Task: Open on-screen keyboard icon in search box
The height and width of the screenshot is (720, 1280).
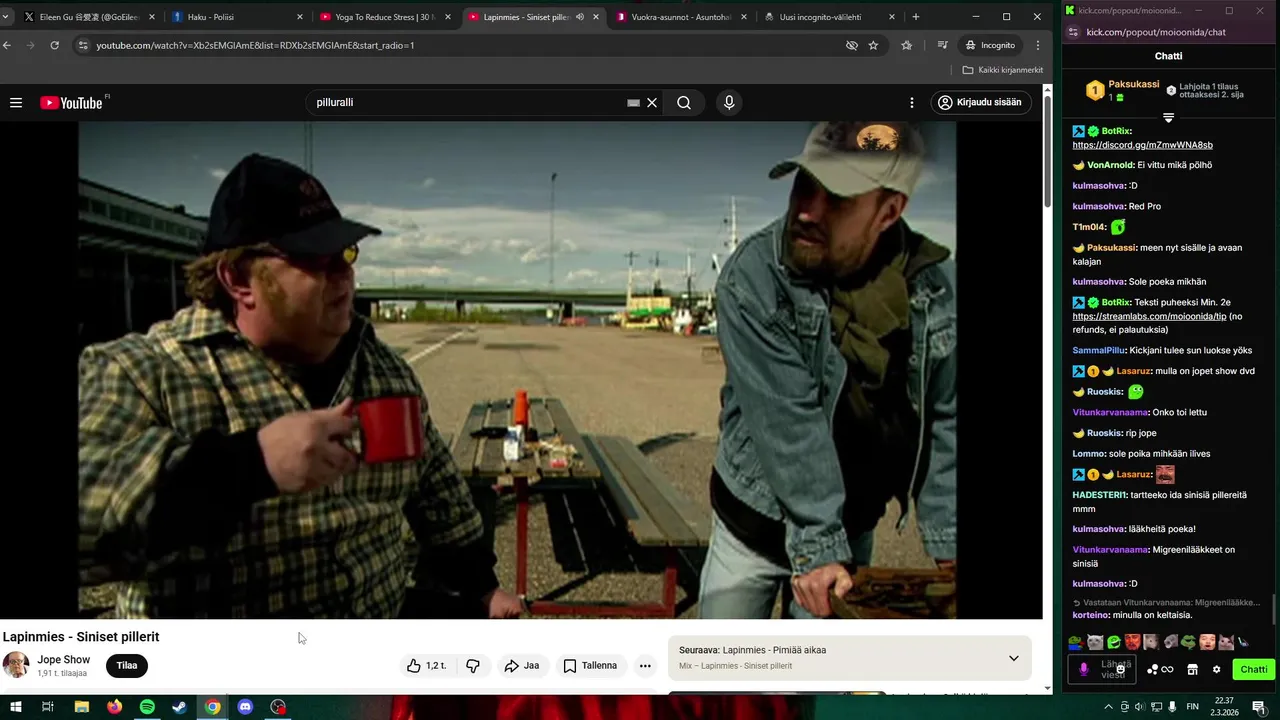Action: coord(633,102)
